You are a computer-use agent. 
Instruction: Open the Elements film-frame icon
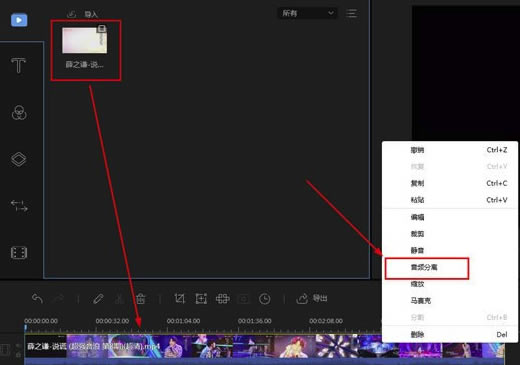19,253
